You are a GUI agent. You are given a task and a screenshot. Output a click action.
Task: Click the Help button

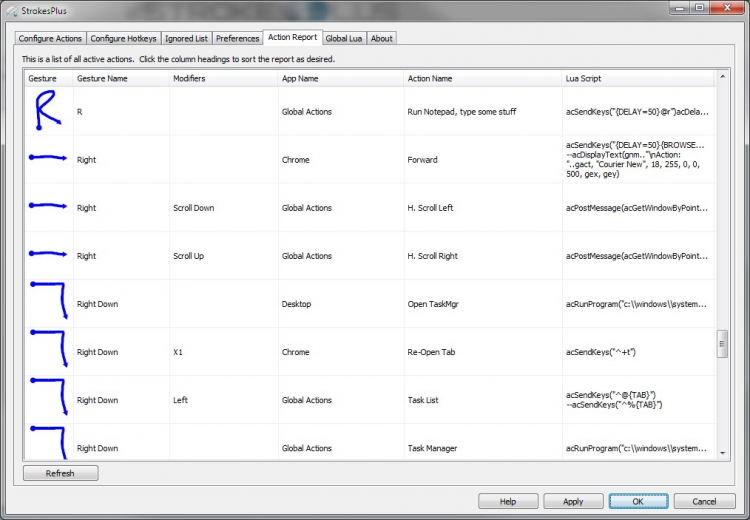pyautogui.click(x=508, y=501)
